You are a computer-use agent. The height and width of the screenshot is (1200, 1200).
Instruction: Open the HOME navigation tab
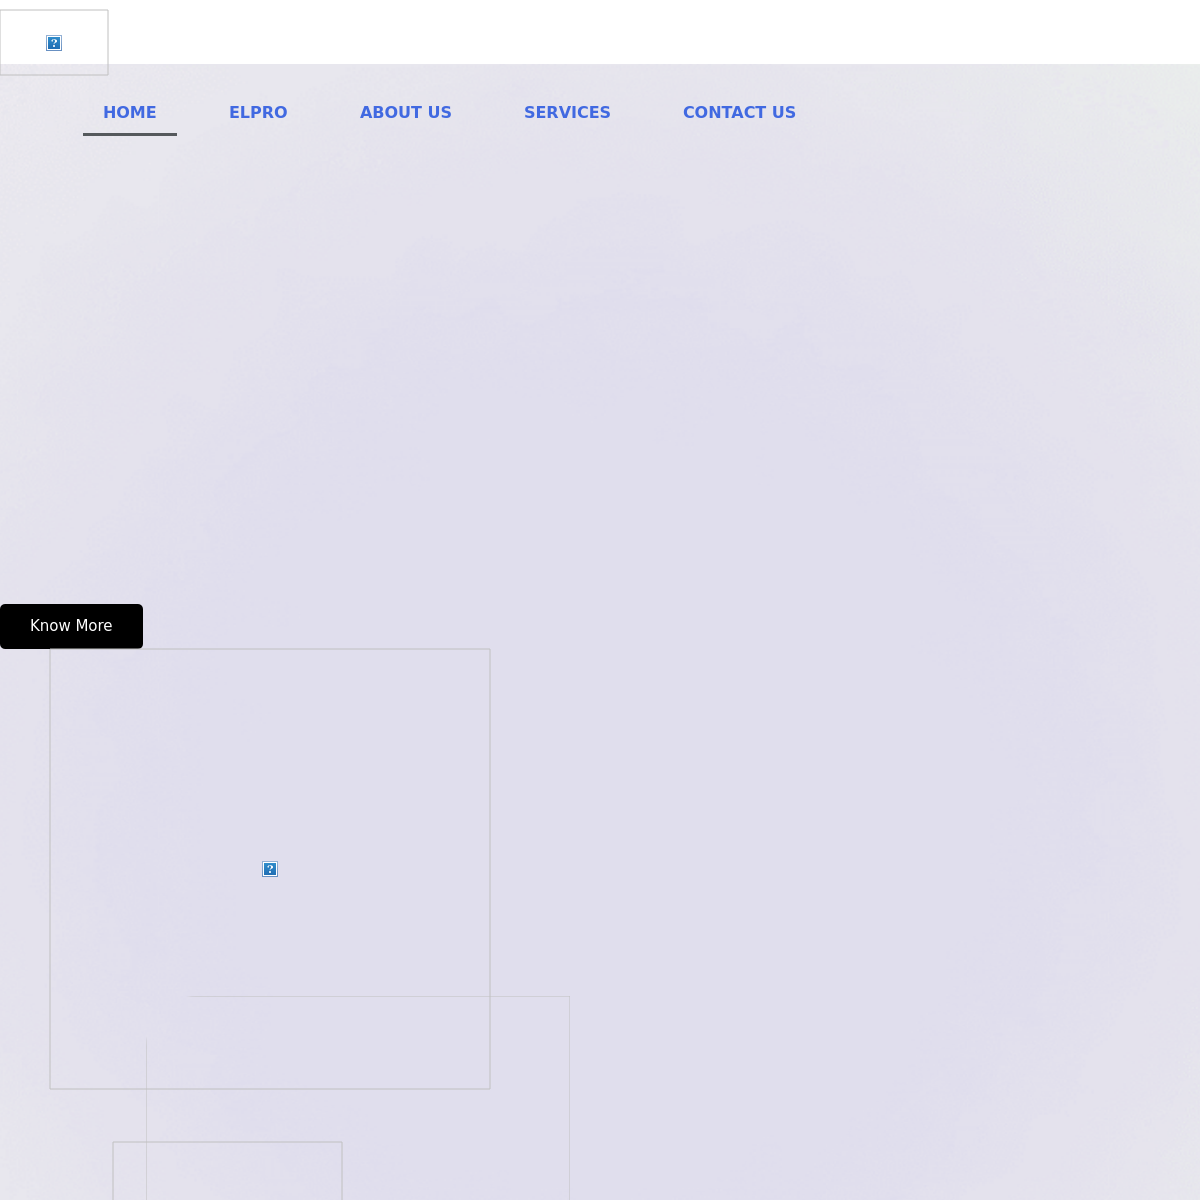tap(130, 113)
